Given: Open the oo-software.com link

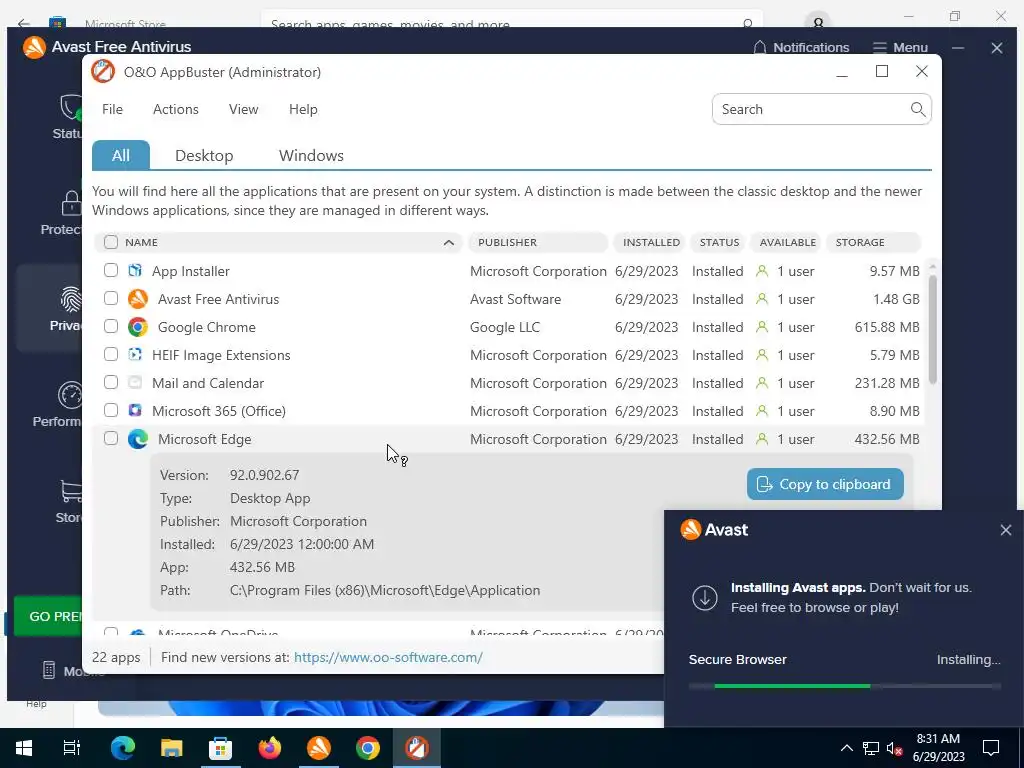Looking at the screenshot, I should [388, 657].
